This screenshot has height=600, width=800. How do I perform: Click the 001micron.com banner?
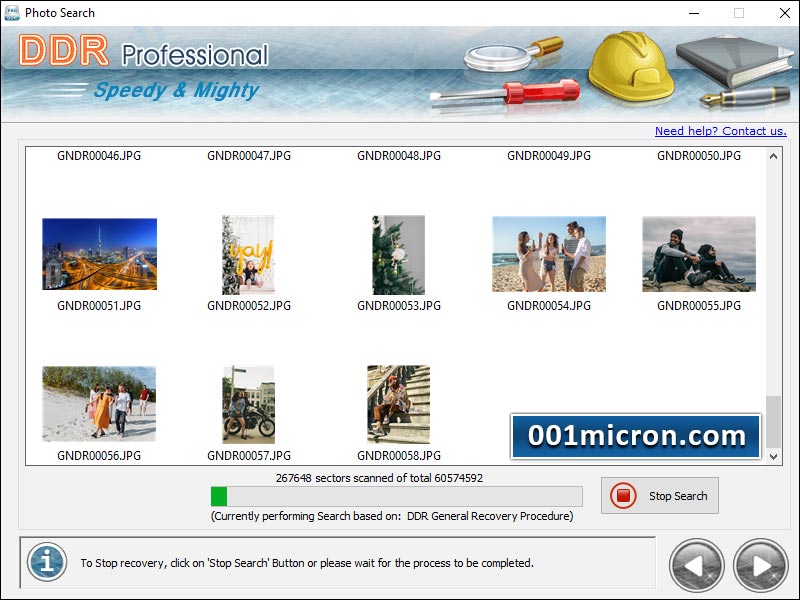click(636, 434)
